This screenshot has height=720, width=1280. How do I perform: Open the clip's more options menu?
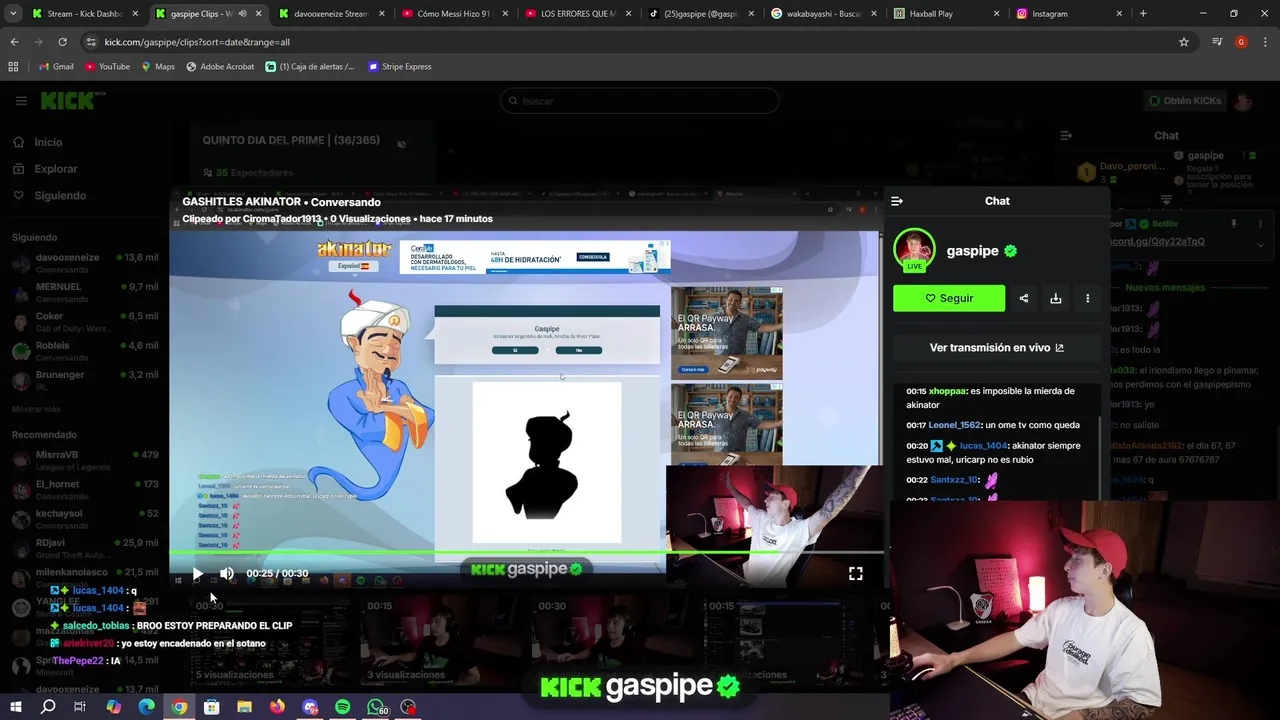pyautogui.click(x=1087, y=298)
